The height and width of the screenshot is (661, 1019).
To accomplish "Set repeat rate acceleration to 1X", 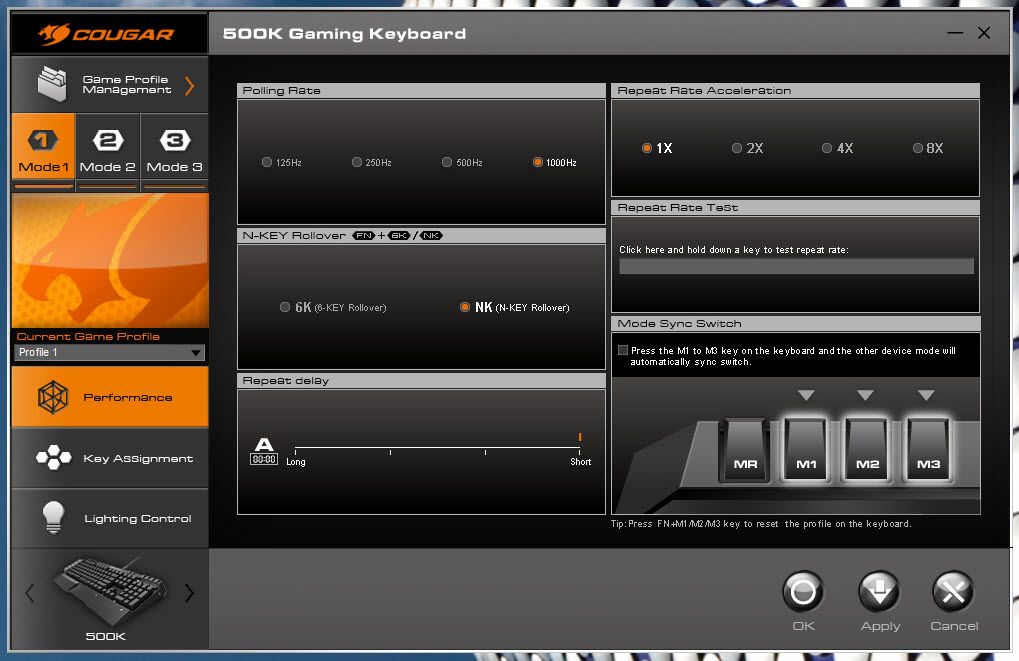I will 647,148.
